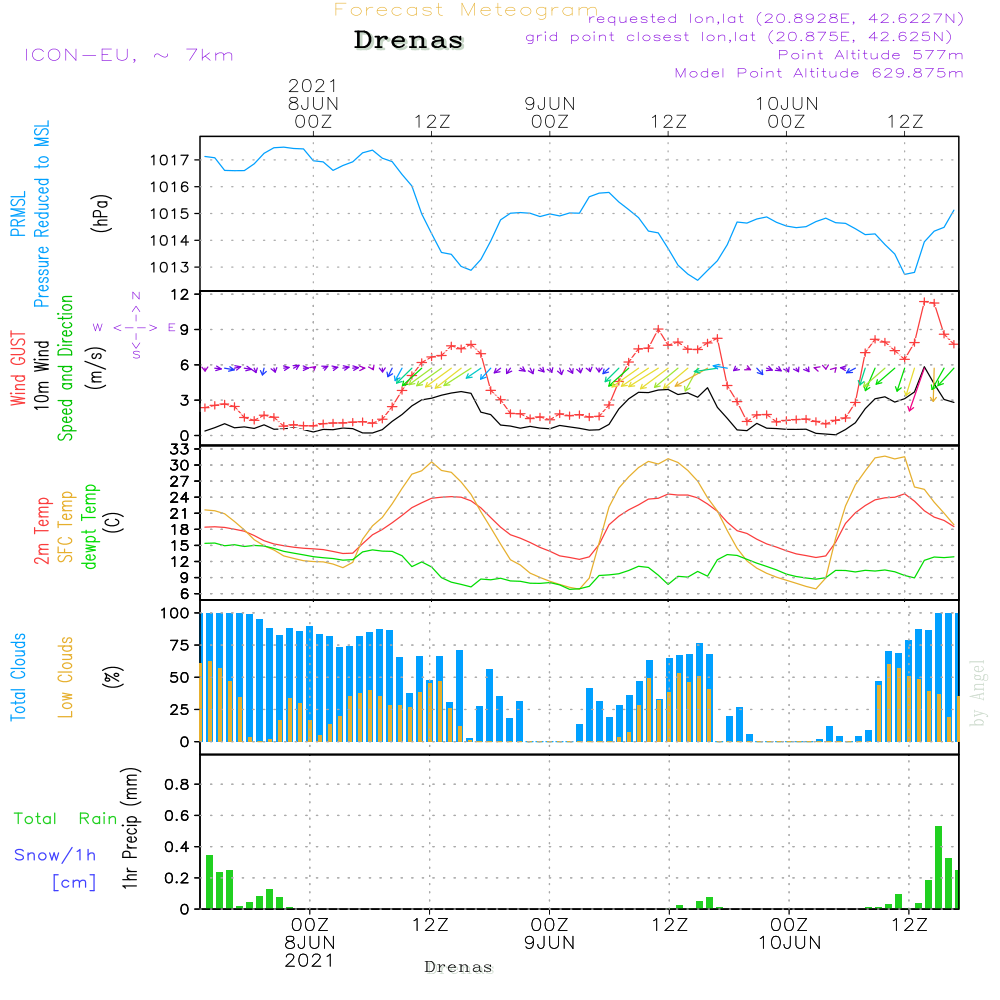This screenshot has height=1000, width=1000.
Task: Click green 'Speed and Direction' label
Action: pos(65,368)
